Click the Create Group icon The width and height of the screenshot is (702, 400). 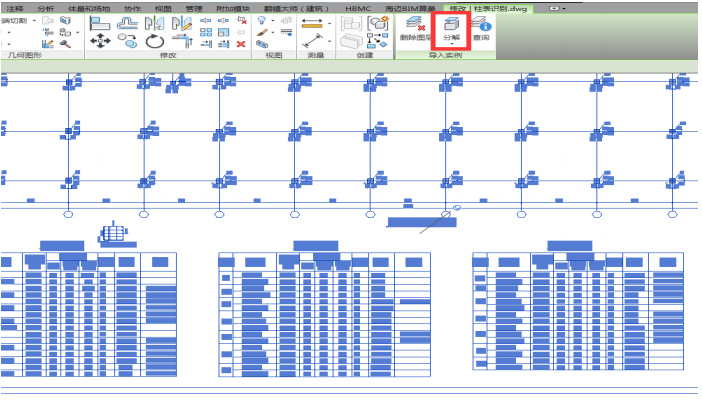click(x=378, y=23)
